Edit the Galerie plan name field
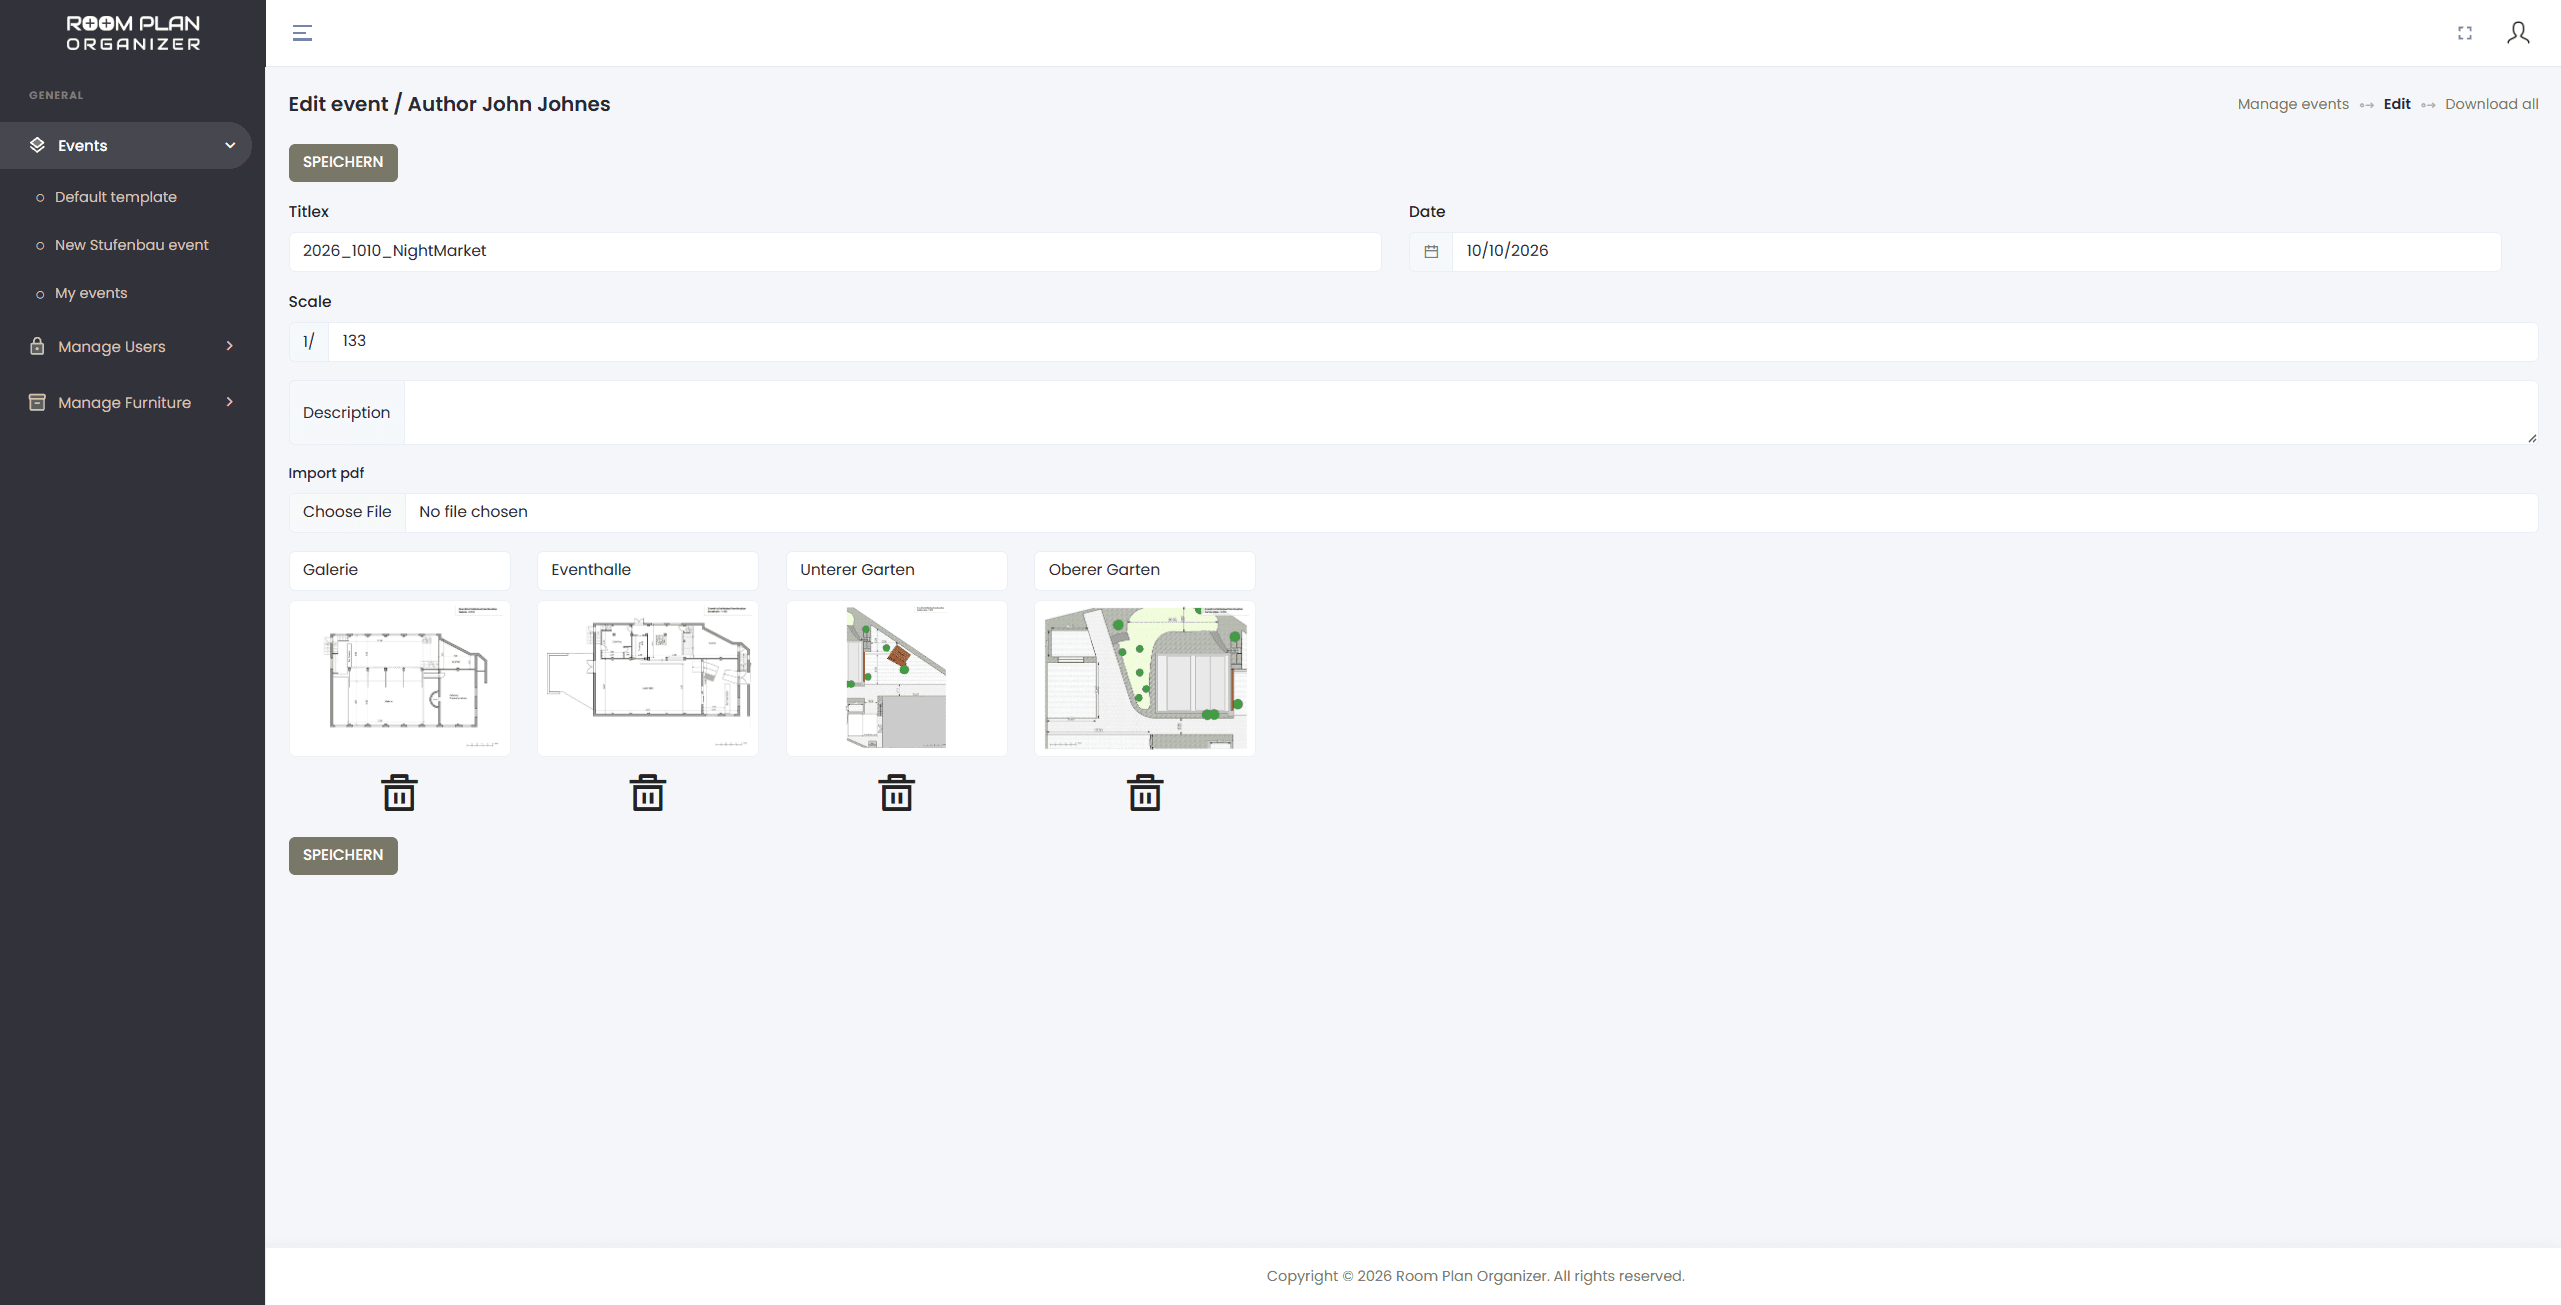 tap(399, 570)
